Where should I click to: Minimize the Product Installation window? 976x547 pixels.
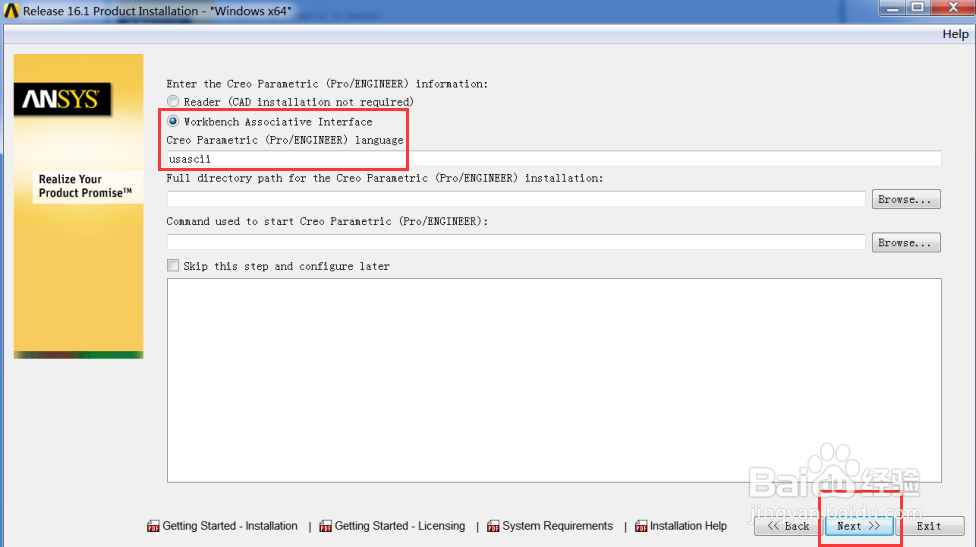[892, 7]
